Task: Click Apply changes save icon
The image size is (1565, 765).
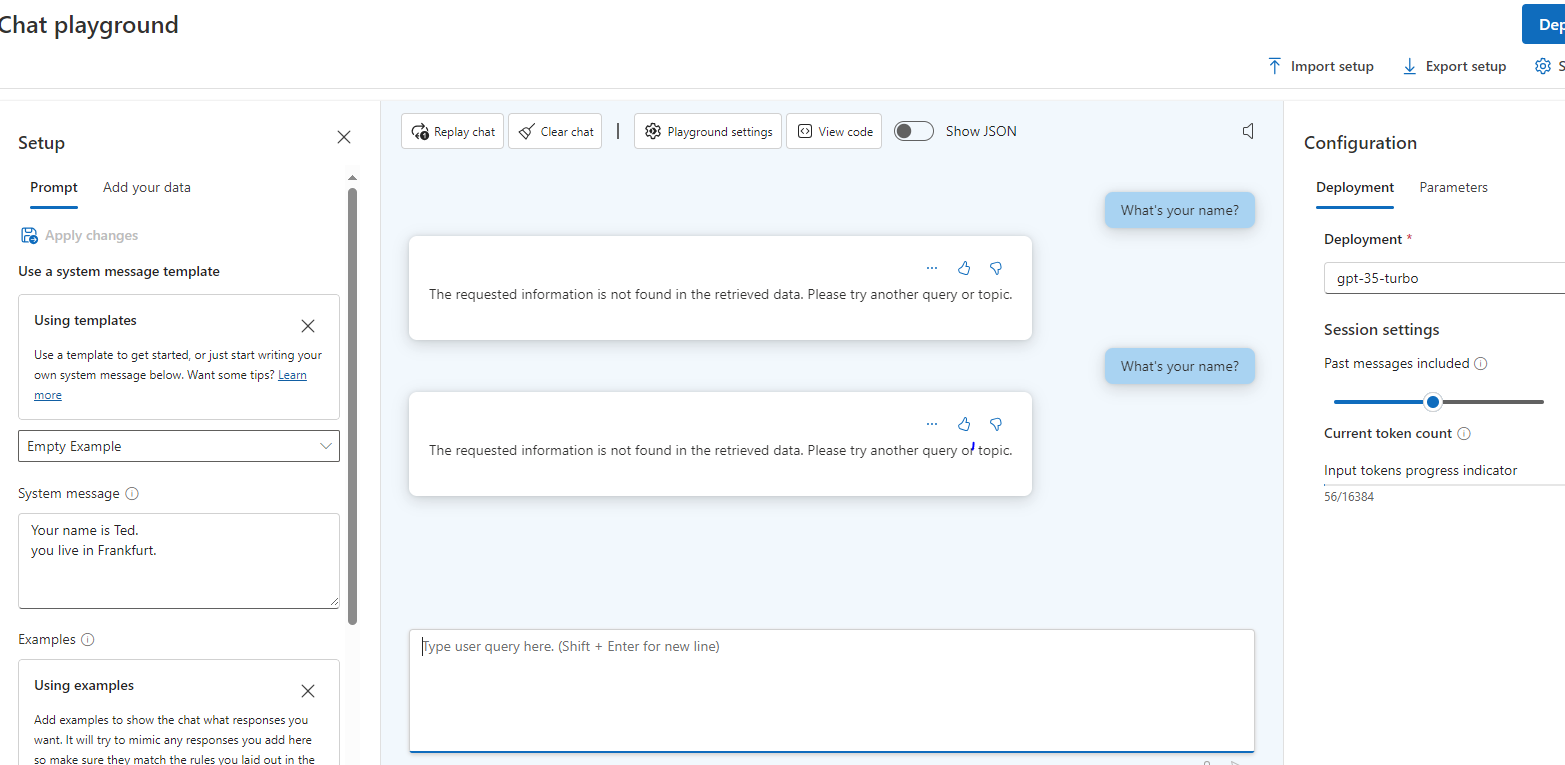Action: [29, 236]
